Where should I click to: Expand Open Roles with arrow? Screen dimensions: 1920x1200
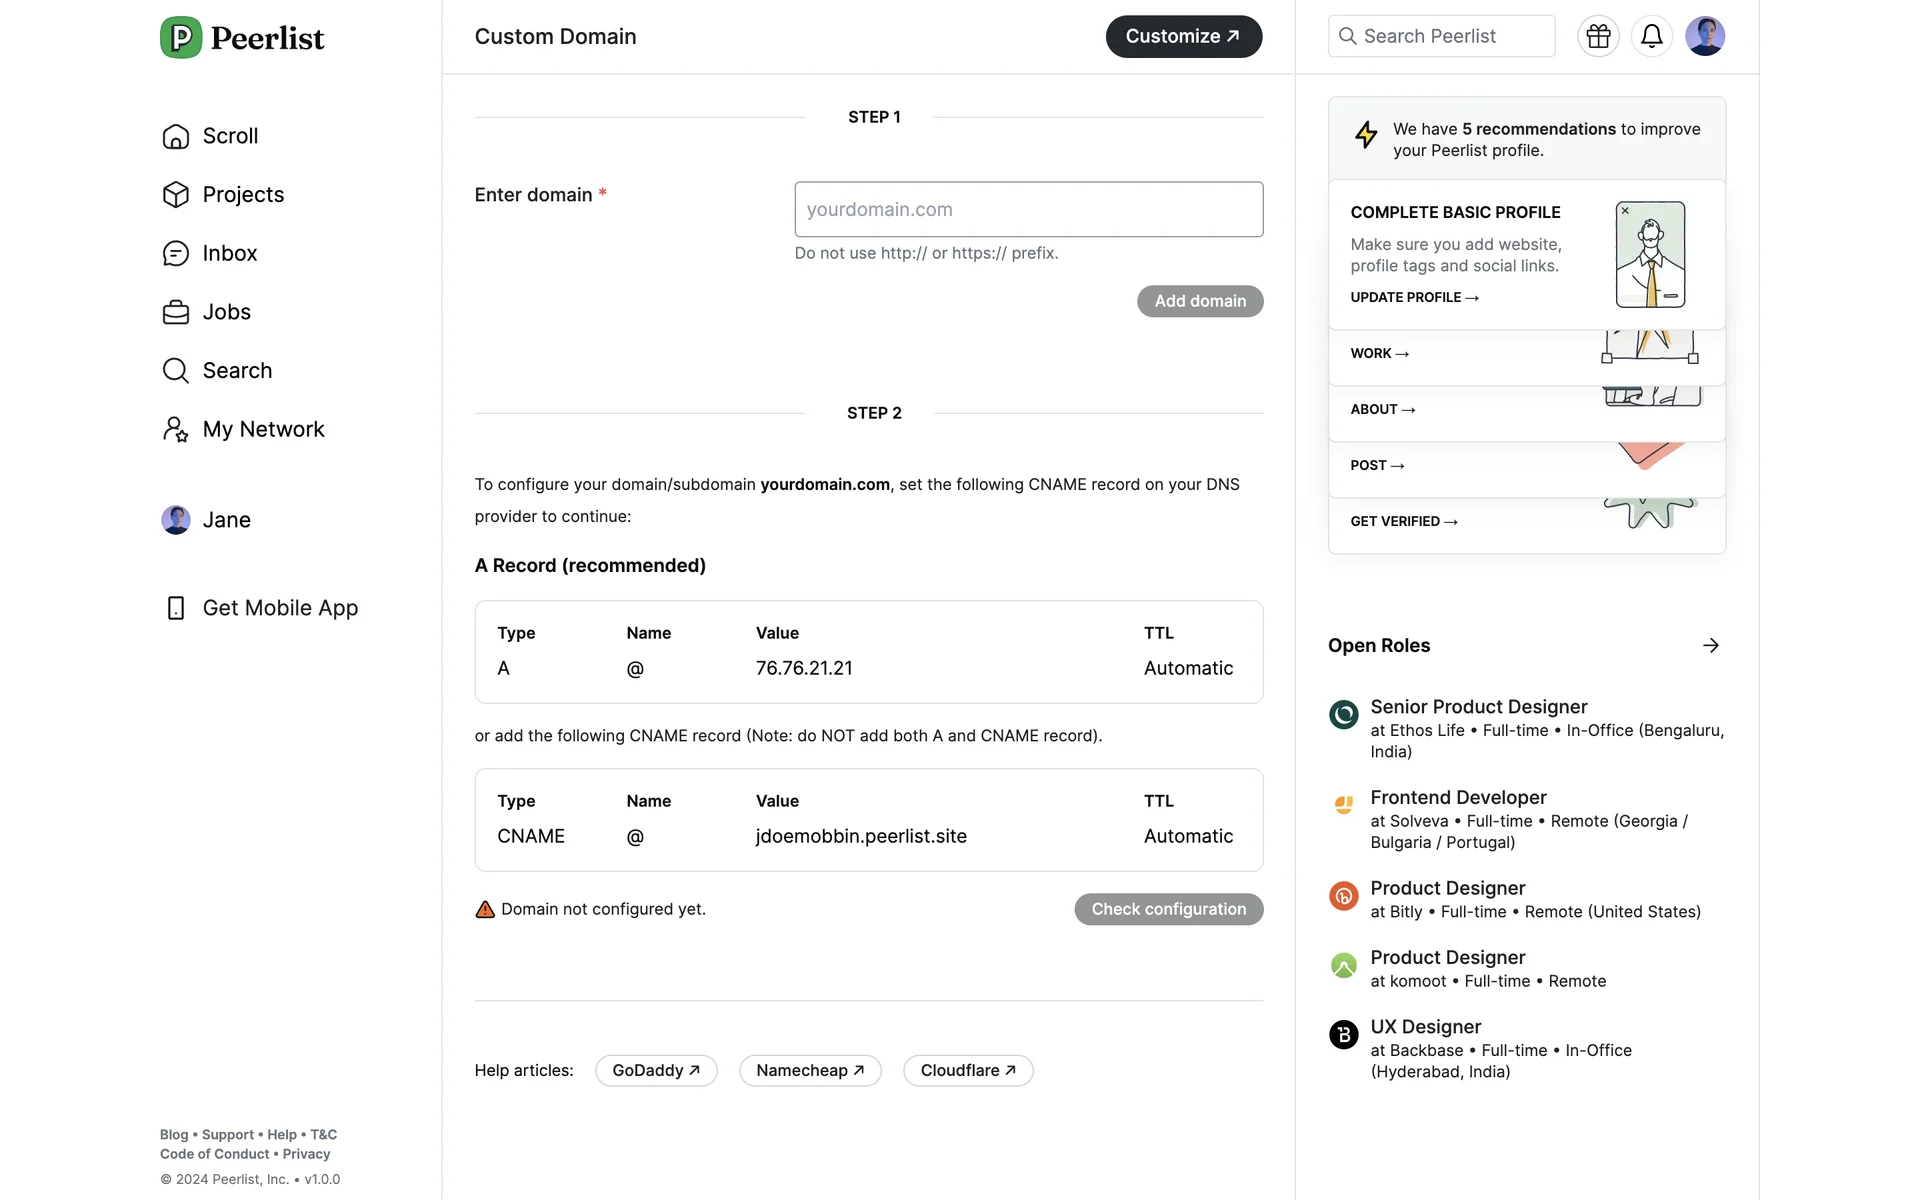pos(1710,646)
